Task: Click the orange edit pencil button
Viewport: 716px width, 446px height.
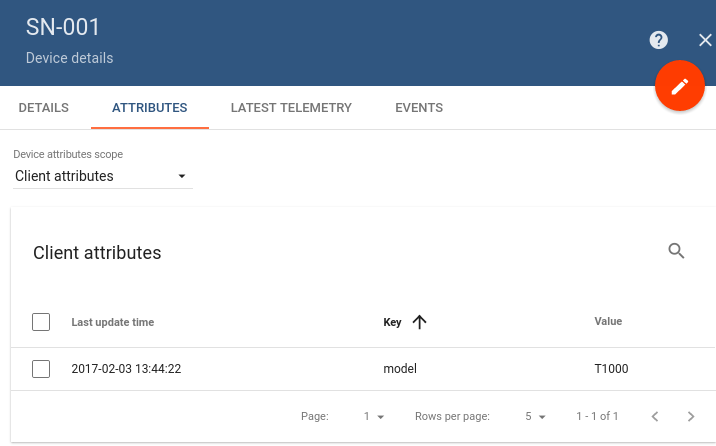Action: click(680, 87)
